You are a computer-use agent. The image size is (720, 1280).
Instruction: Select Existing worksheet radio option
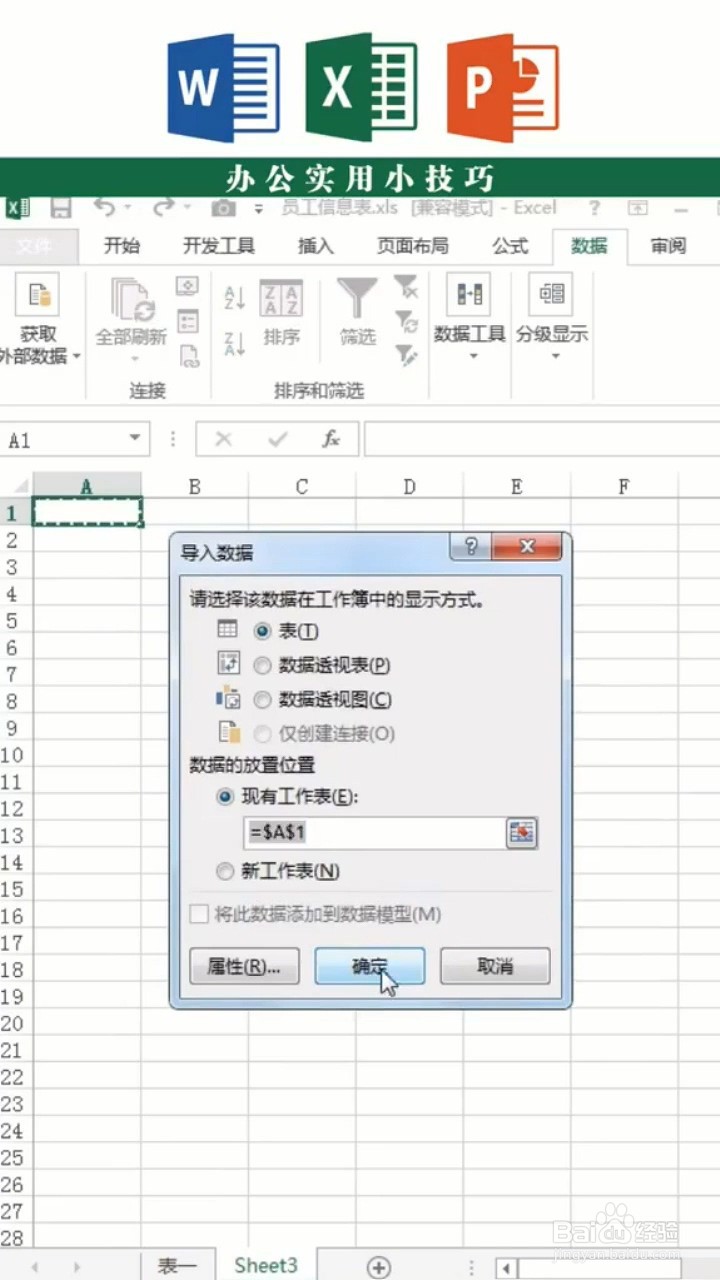(x=225, y=797)
